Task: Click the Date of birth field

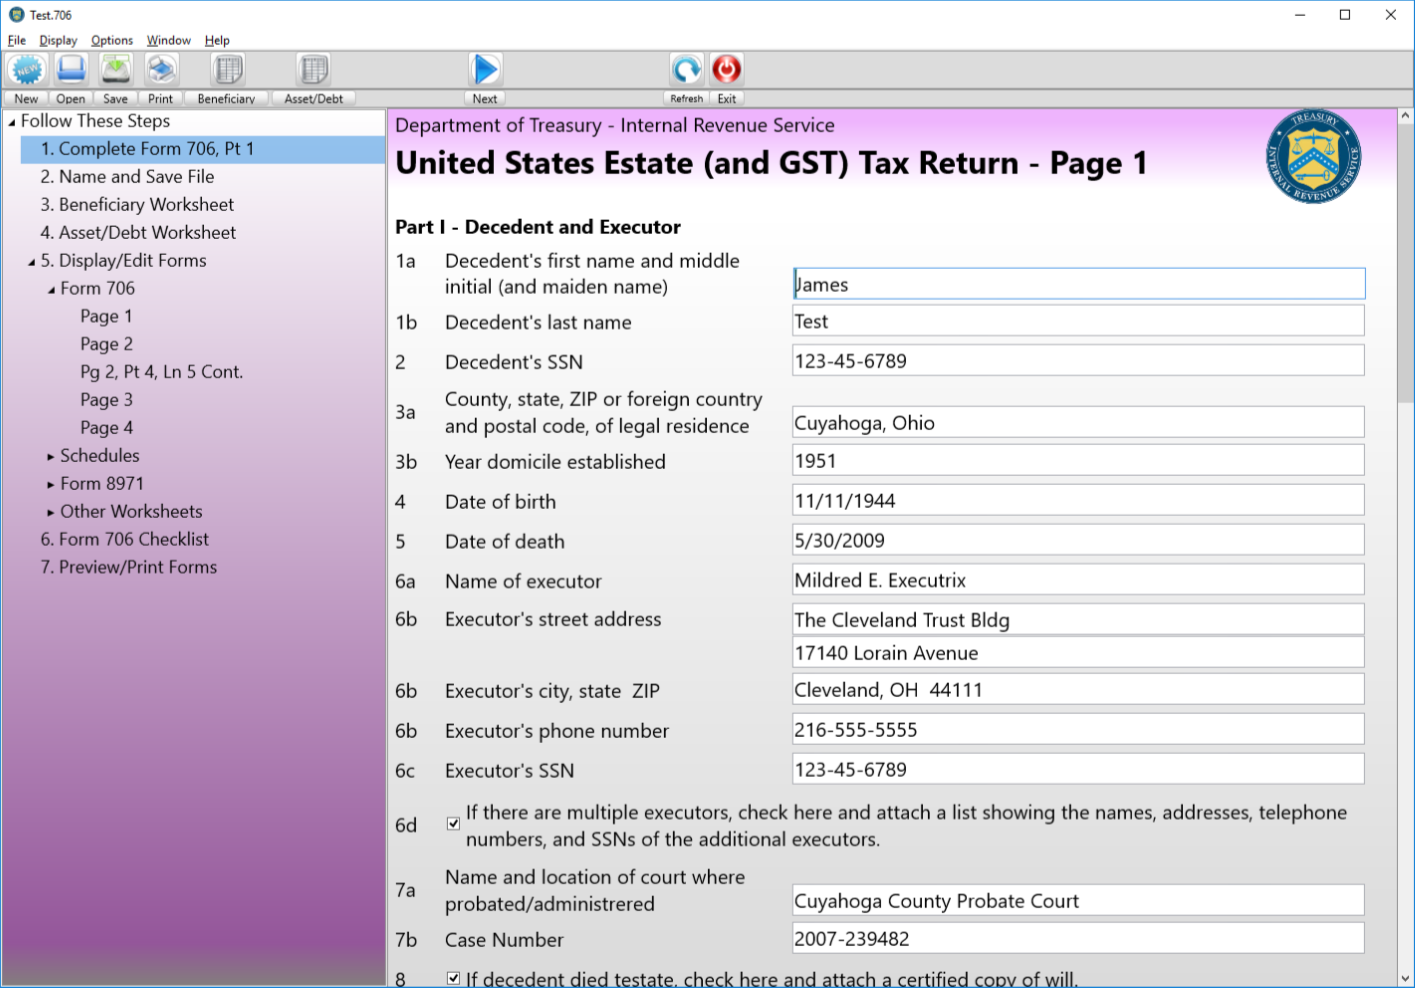Action: [1078, 500]
